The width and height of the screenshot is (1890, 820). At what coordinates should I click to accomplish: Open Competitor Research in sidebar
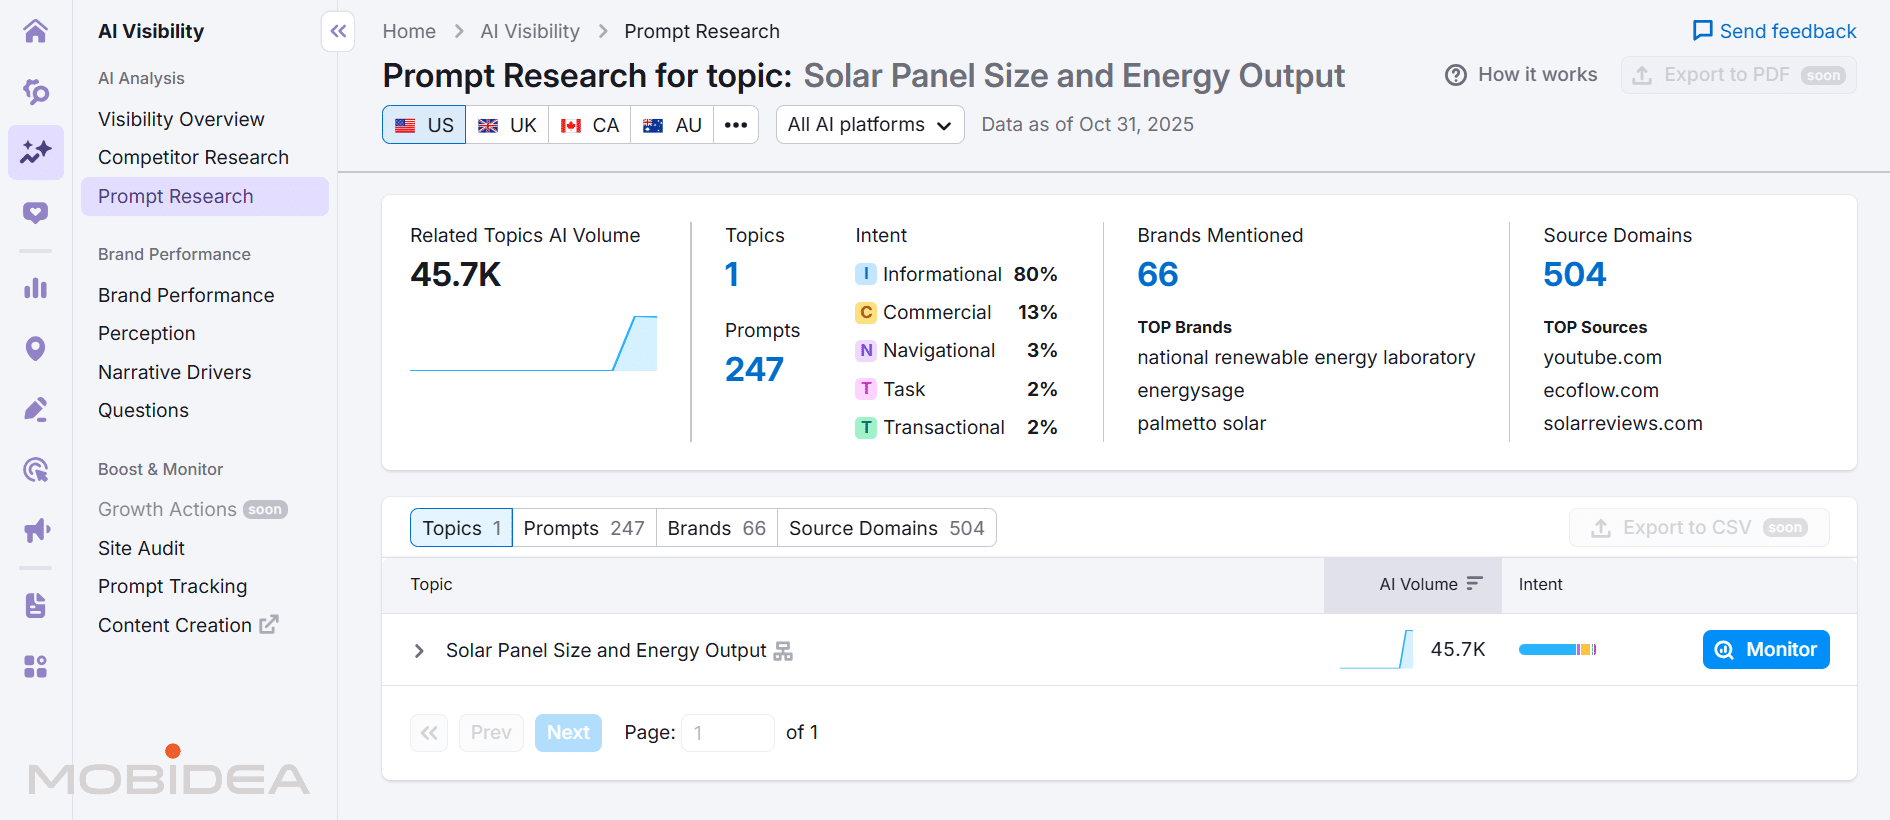click(x=193, y=157)
